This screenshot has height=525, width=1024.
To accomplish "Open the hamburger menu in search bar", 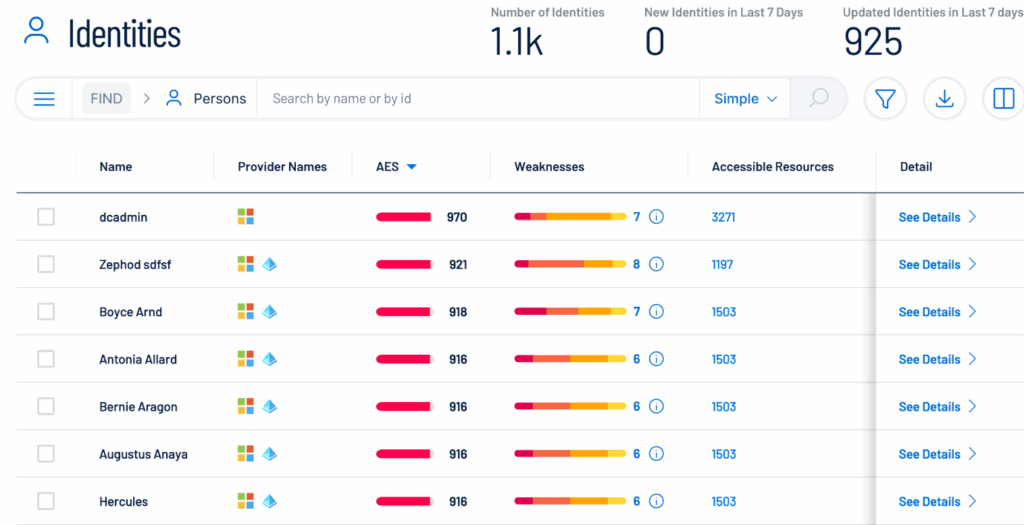I will pos(44,99).
